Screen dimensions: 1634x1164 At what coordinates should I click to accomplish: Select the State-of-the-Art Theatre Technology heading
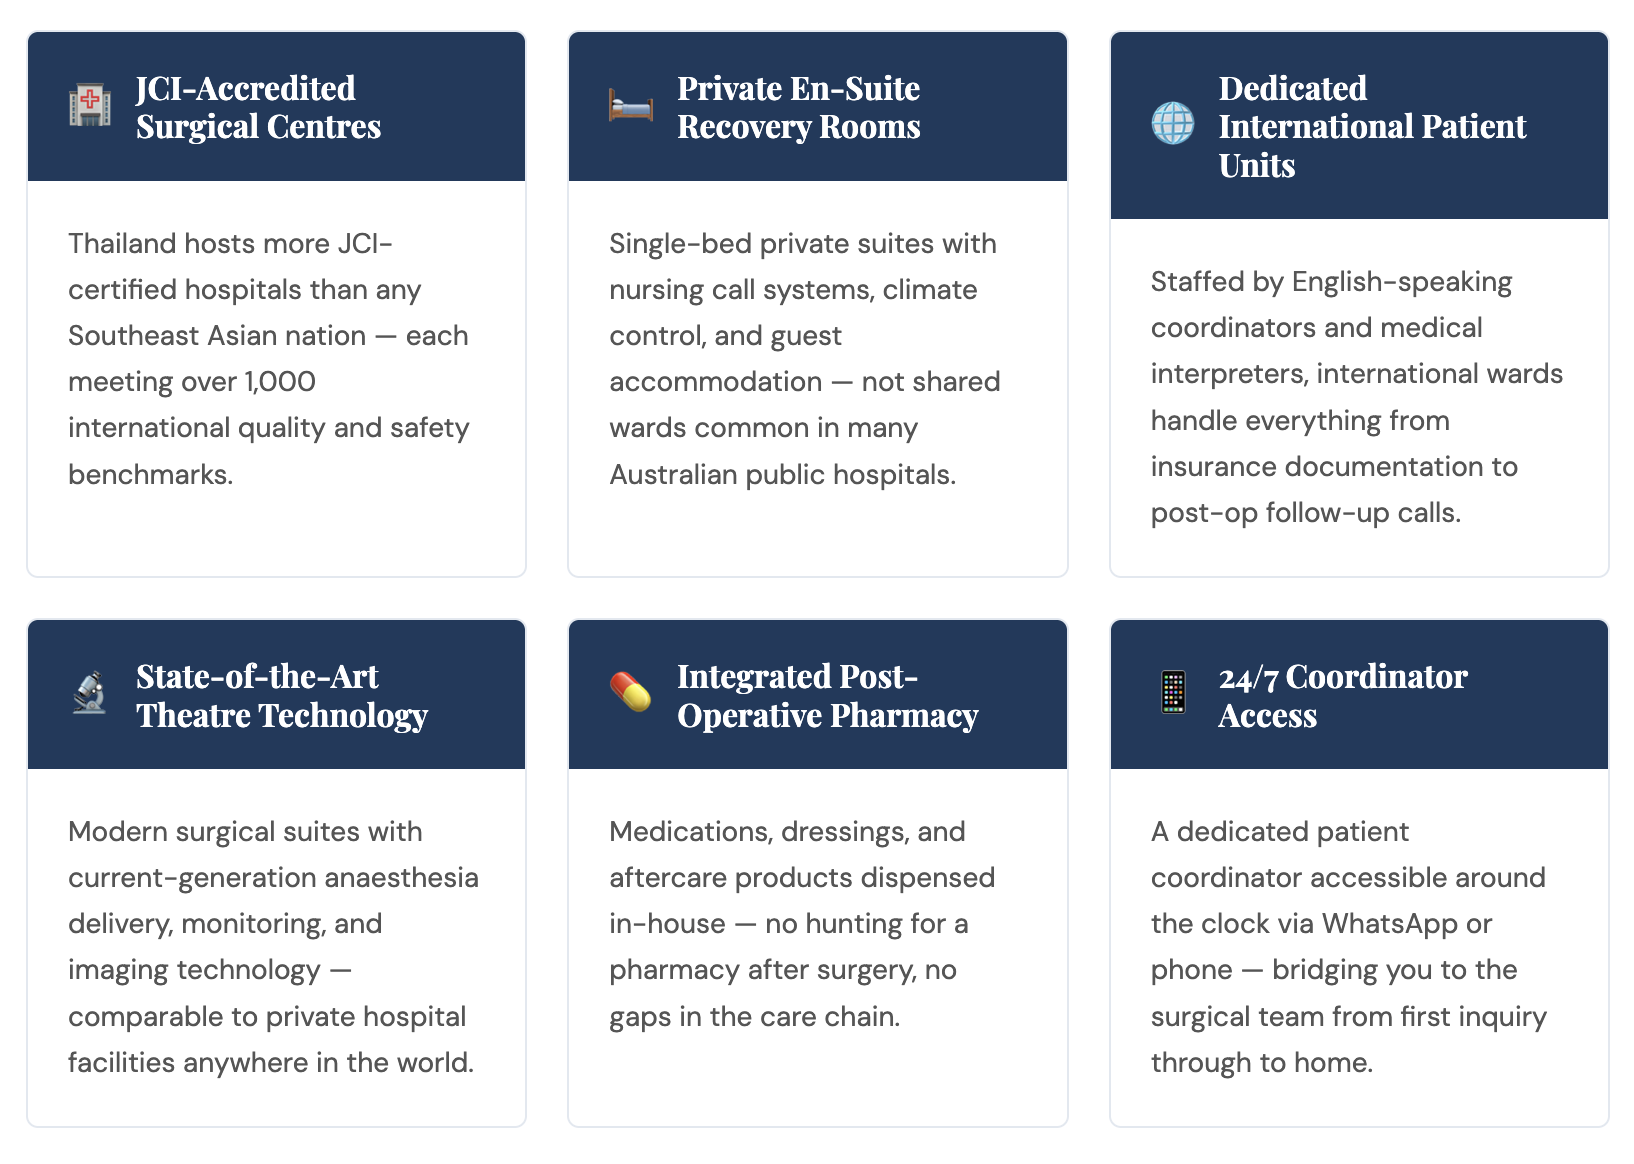pyautogui.click(x=282, y=695)
